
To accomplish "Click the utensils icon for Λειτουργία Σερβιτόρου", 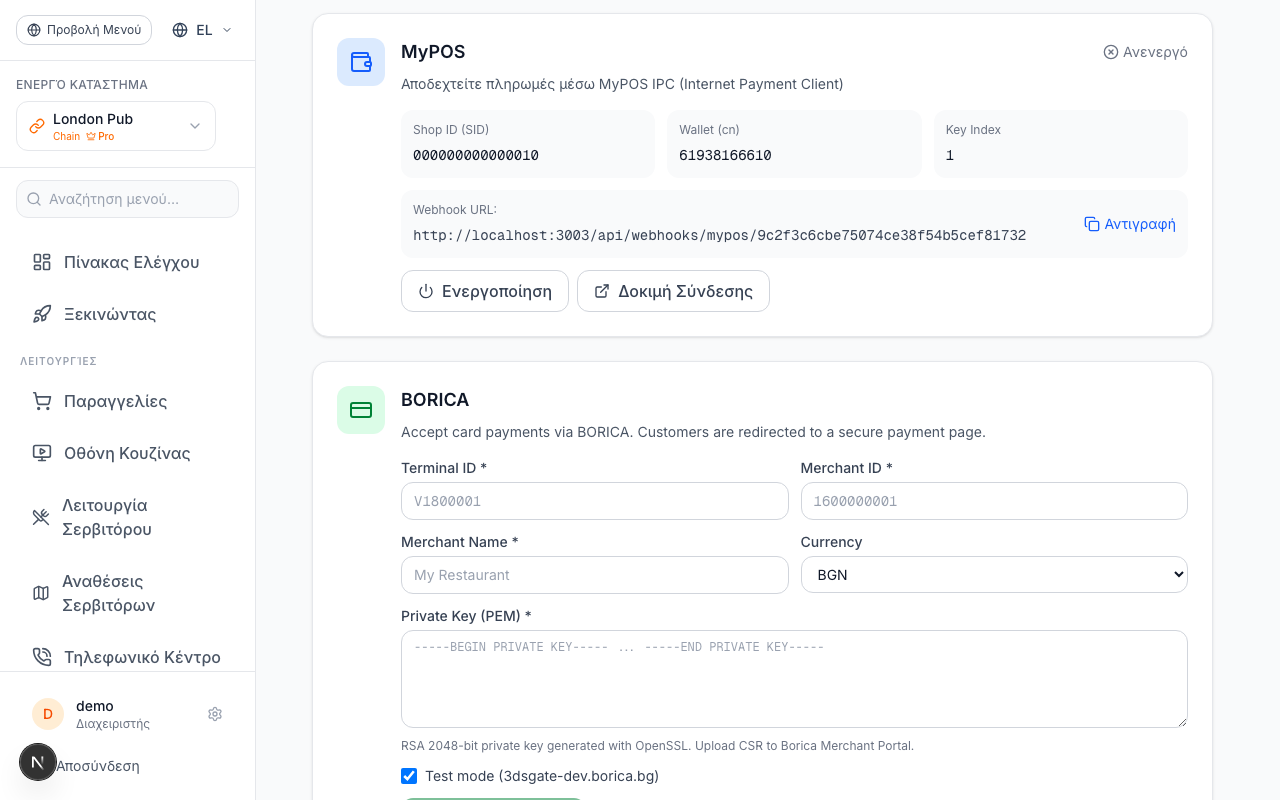I will point(41,517).
